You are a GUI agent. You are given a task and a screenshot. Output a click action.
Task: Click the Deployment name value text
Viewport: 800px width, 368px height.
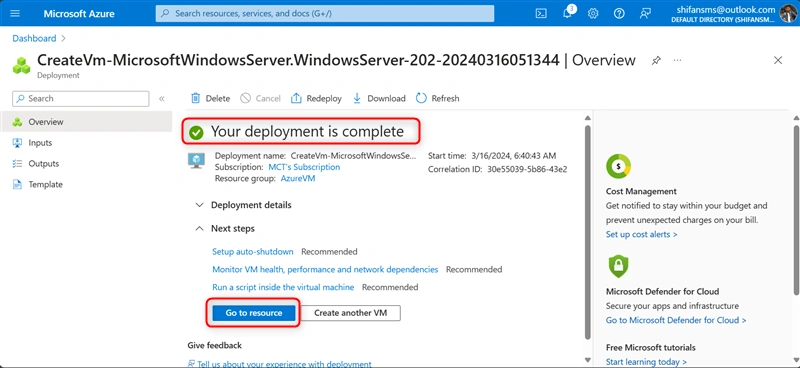tap(354, 156)
